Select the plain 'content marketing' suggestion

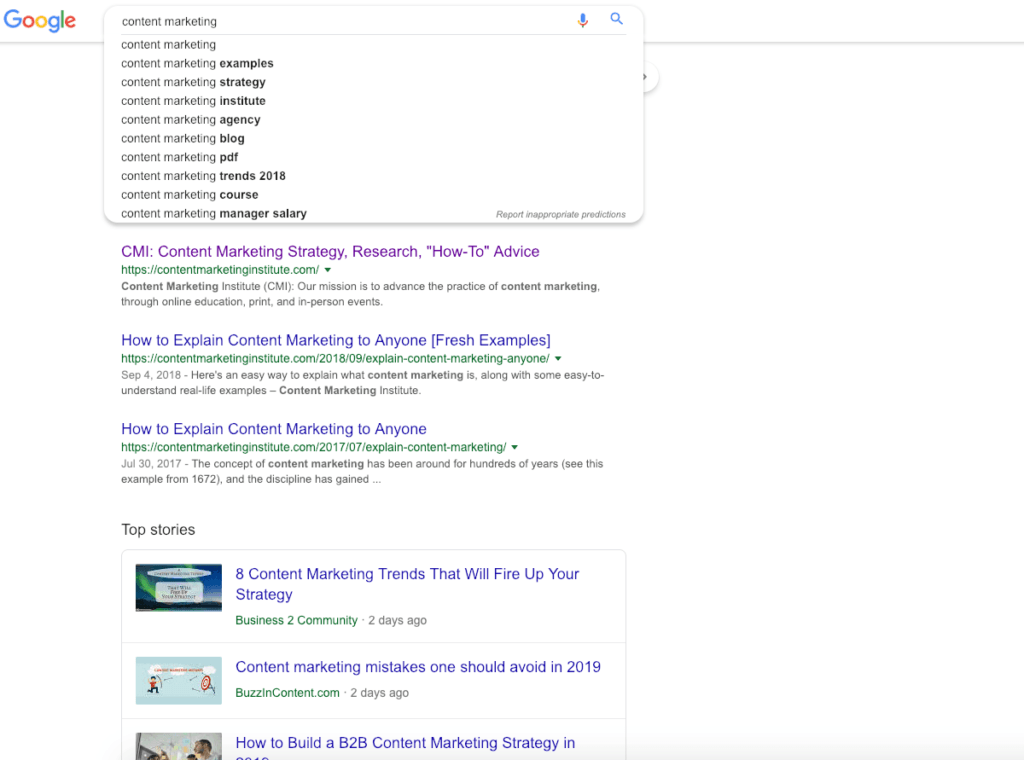coord(168,44)
